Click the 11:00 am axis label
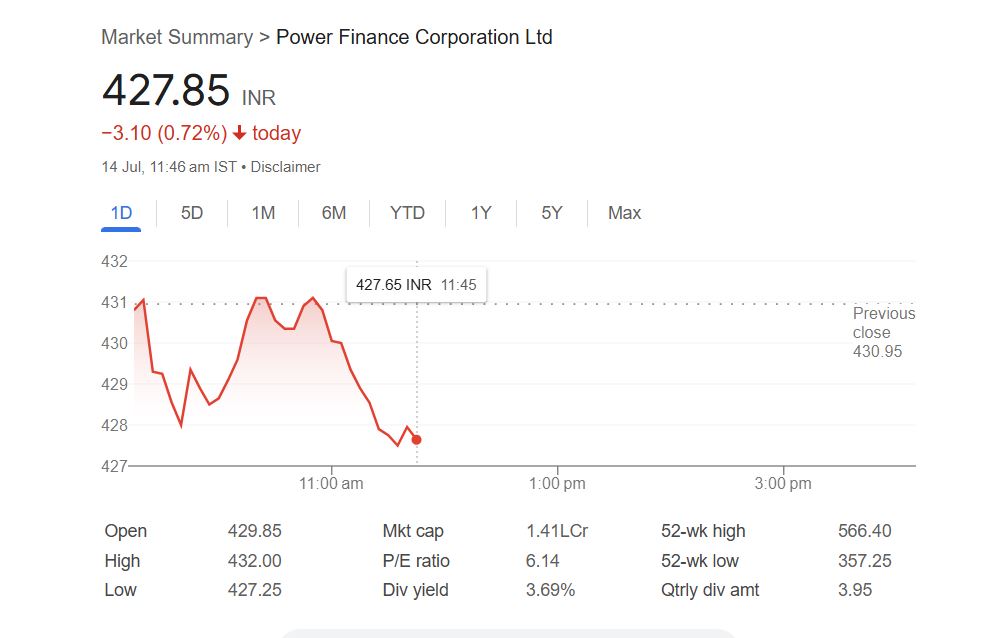Viewport: 981px width, 638px height. 331,484
